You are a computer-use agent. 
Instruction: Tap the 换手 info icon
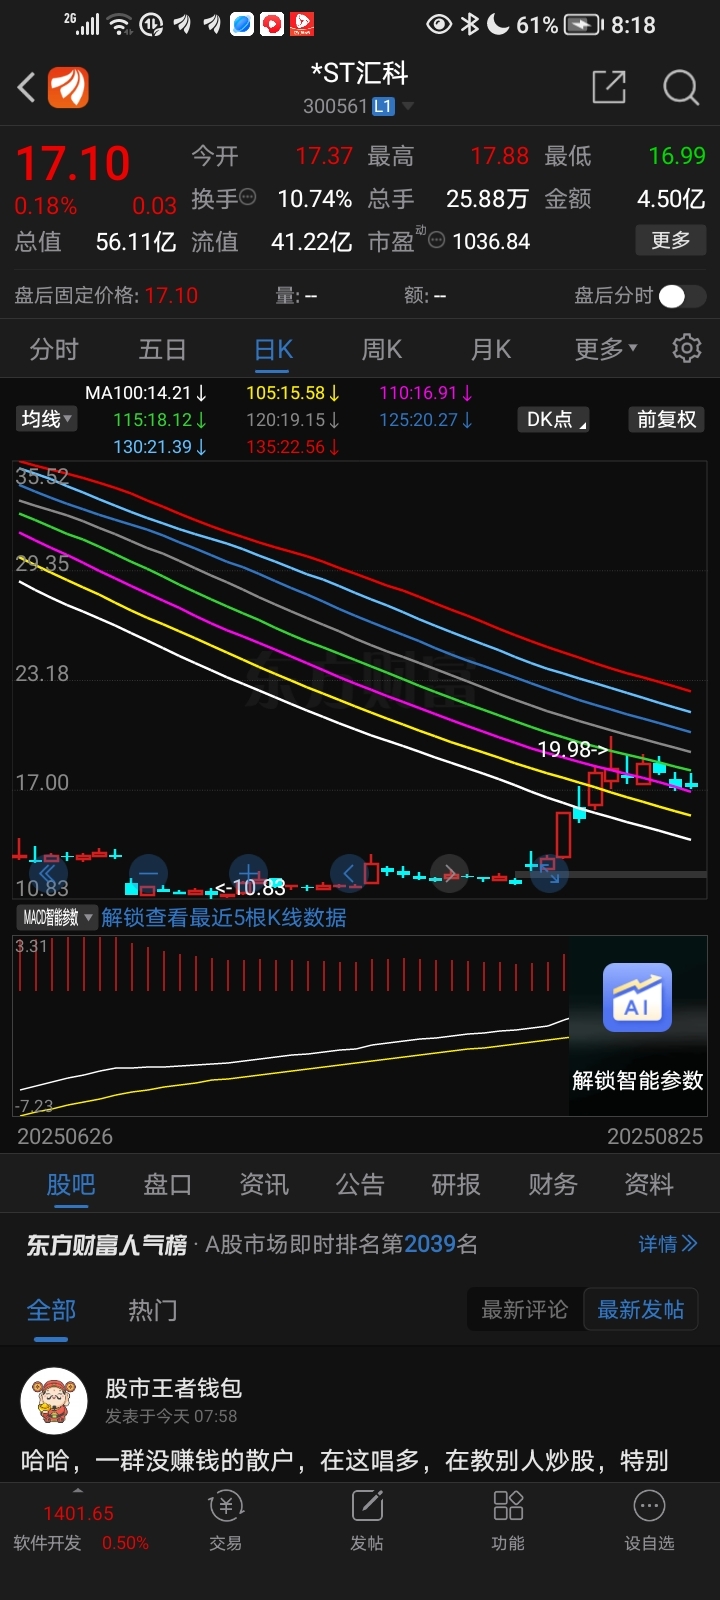(248, 197)
